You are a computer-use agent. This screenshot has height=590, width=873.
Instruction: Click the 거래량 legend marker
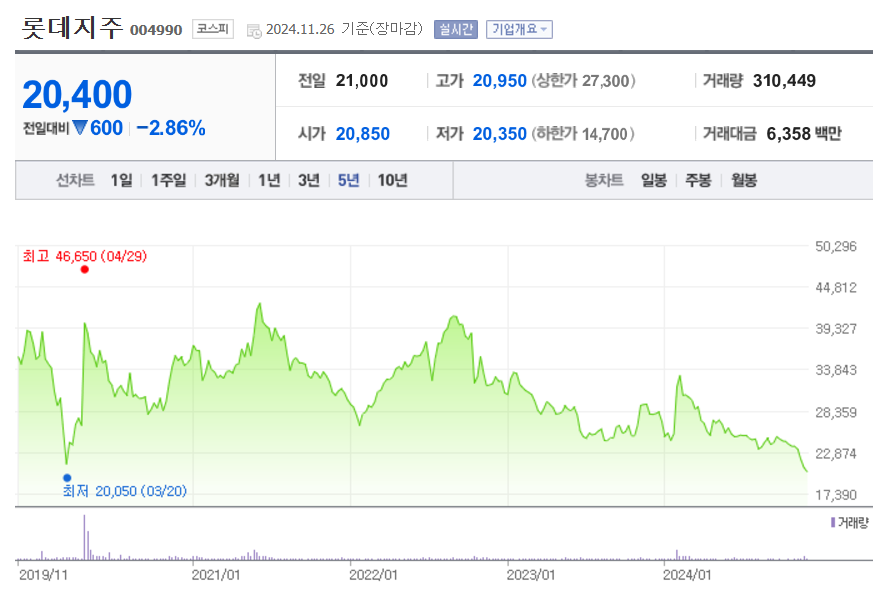(833, 522)
